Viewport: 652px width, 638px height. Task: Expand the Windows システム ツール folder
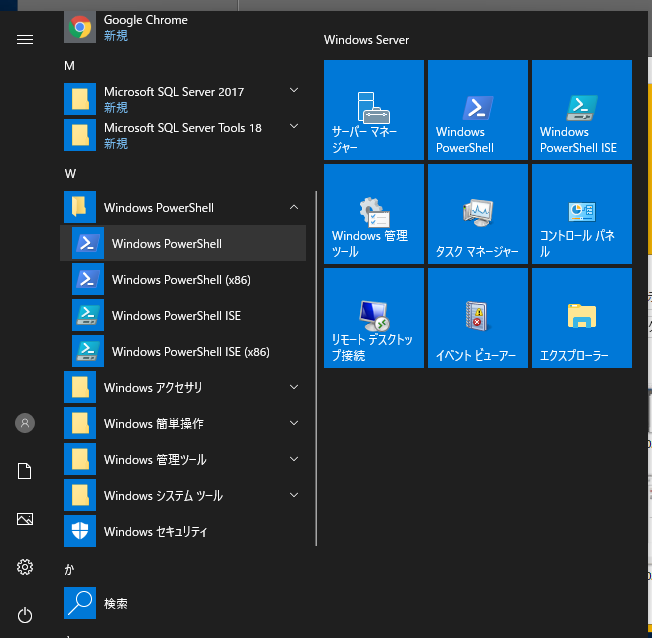183,495
